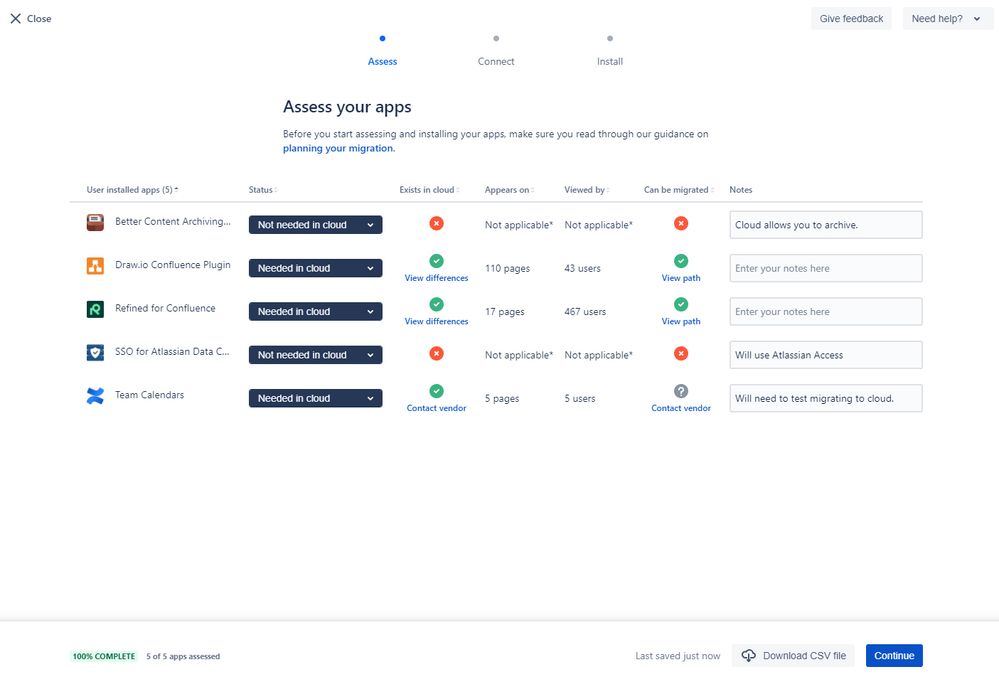Viewport: 999px width, 677px height.
Task: Open the planning your migration link
Action: [x=338, y=148]
